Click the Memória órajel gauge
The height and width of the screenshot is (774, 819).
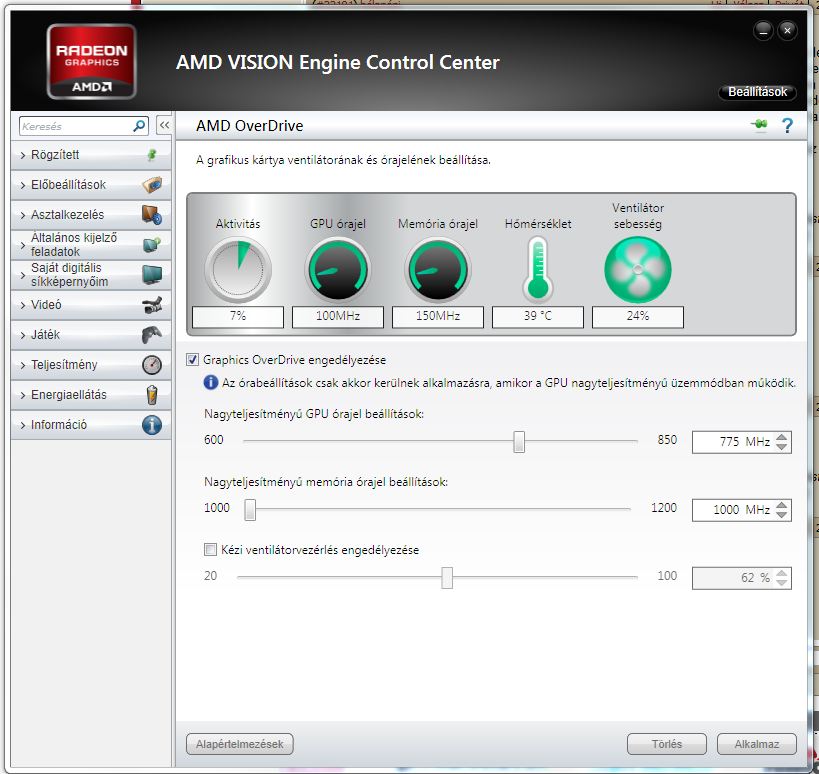click(438, 269)
